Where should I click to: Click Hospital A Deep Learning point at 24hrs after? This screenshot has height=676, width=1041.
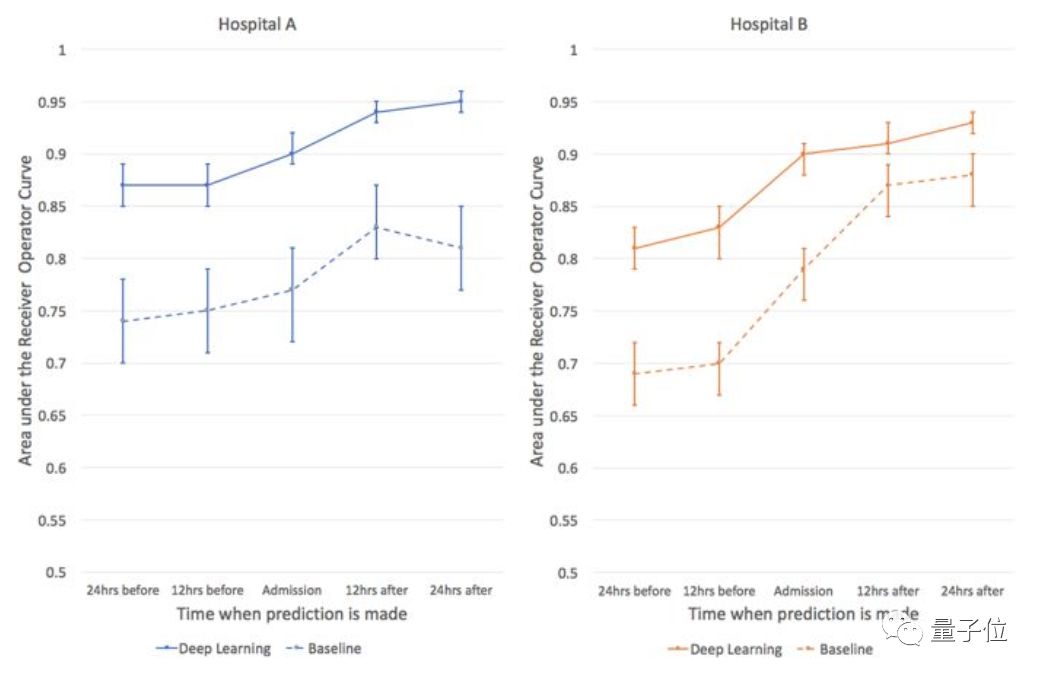[x=461, y=101]
